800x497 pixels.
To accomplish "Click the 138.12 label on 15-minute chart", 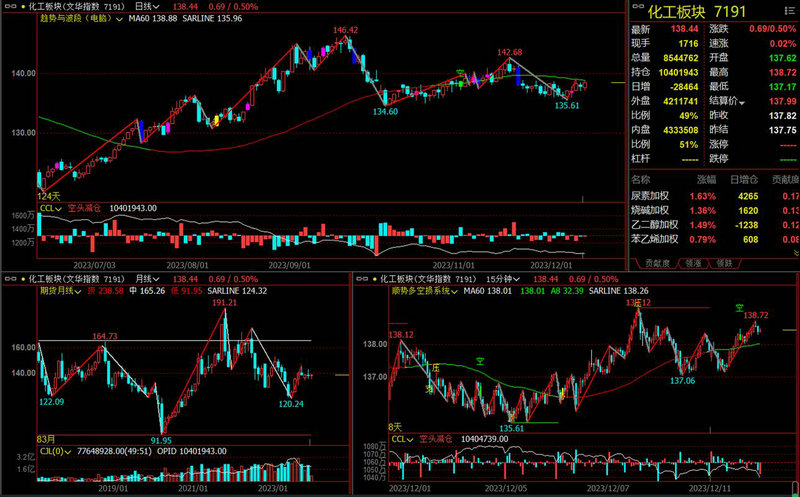I will coord(401,335).
